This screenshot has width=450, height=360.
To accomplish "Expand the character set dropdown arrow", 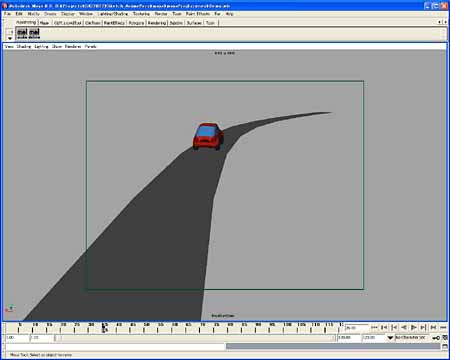I will coord(390,338).
